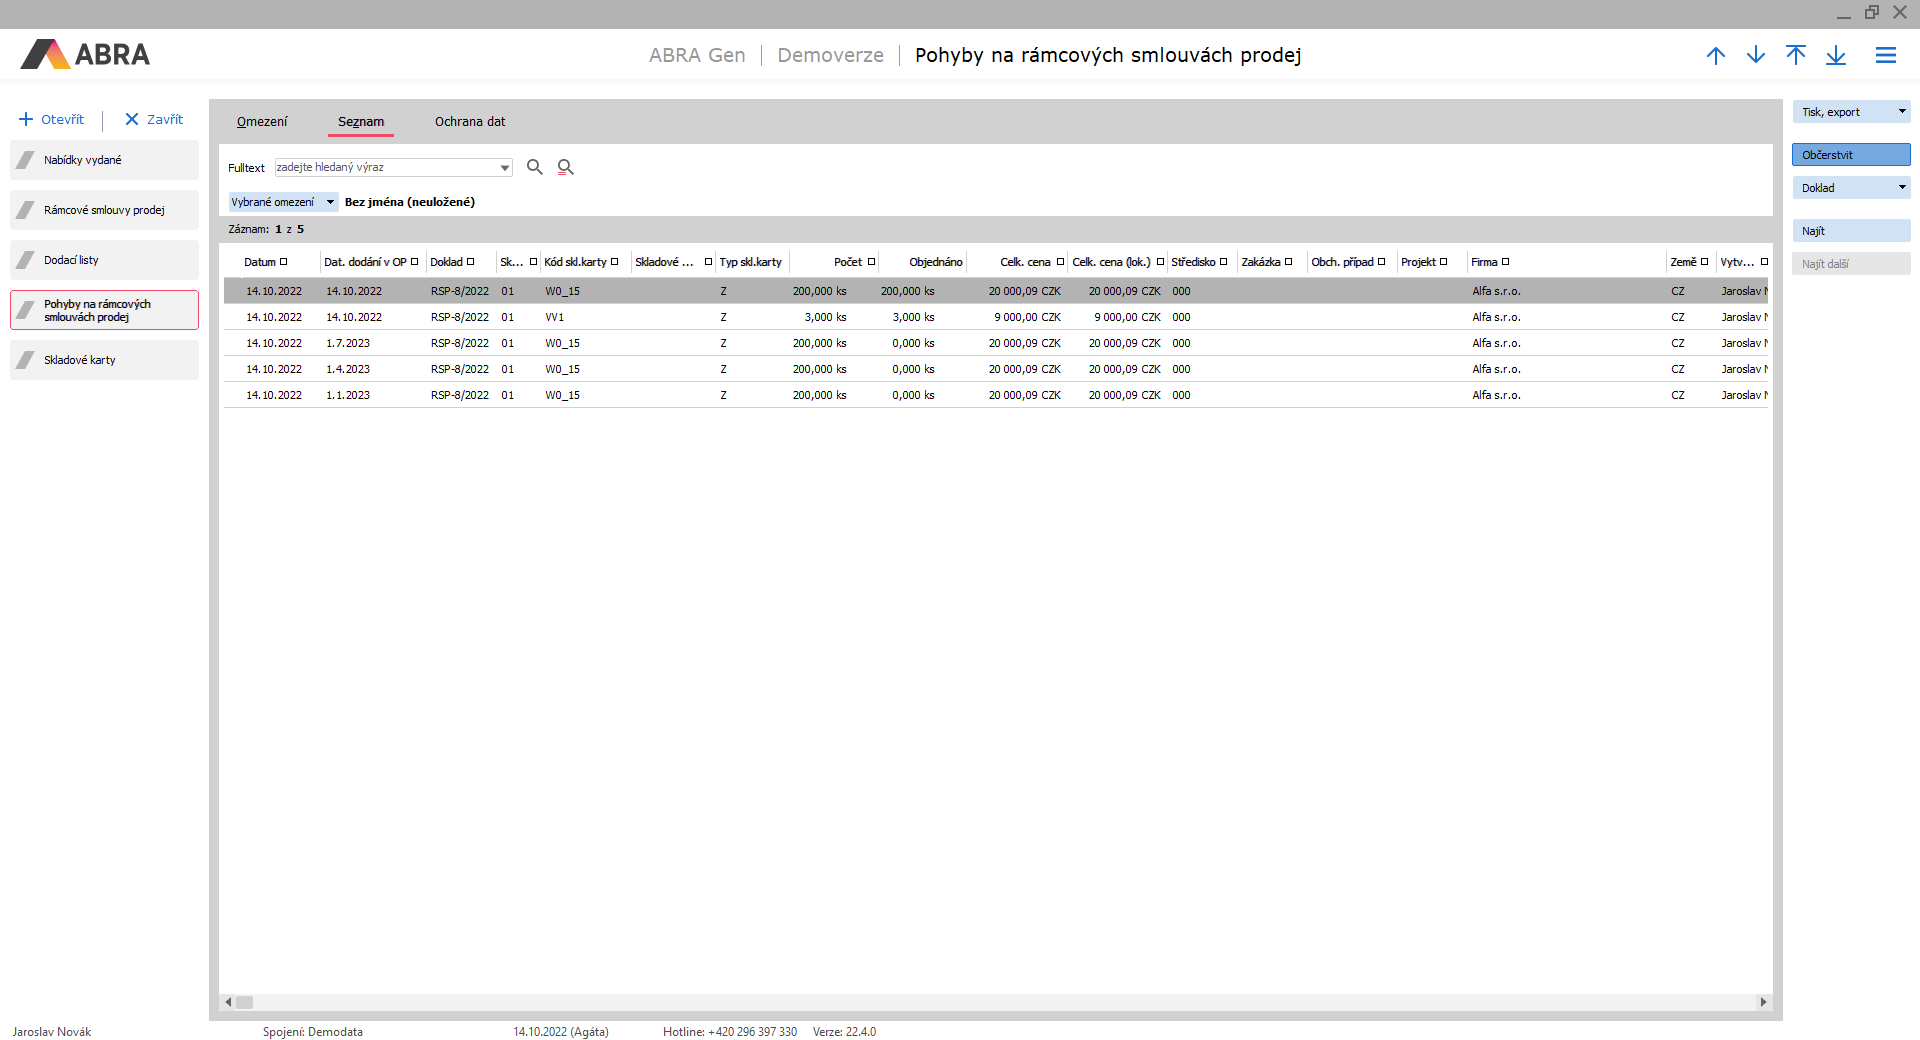Open the Ochrana dat tab
The height and width of the screenshot is (1040, 1920).
click(x=469, y=122)
